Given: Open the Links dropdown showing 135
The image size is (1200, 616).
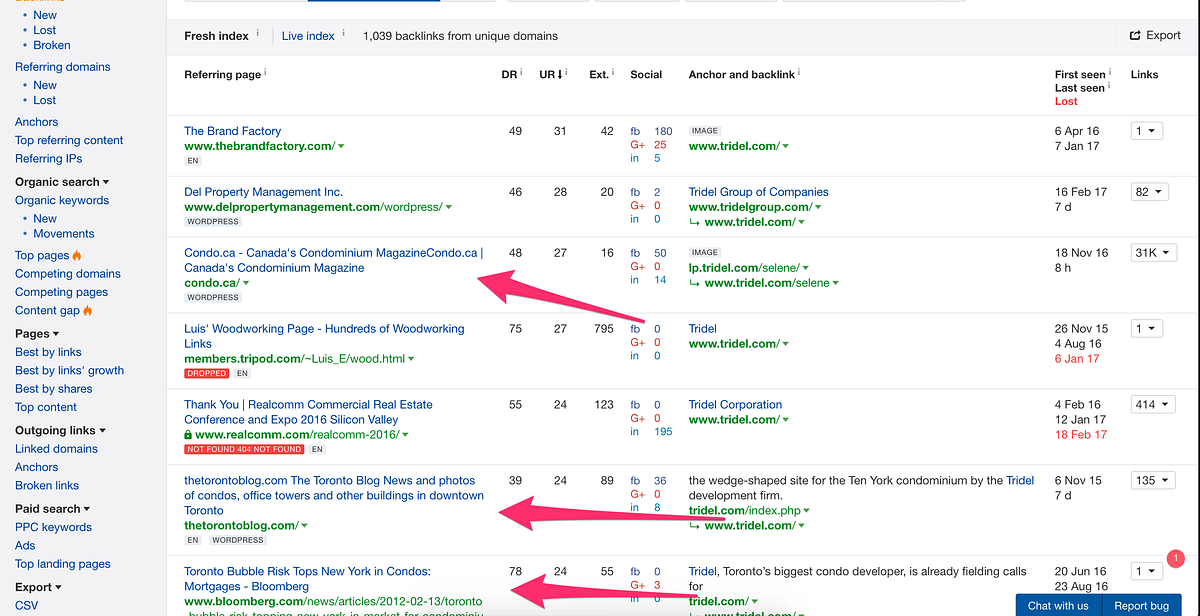Looking at the screenshot, I should pyautogui.click(x=1153, y=481).
